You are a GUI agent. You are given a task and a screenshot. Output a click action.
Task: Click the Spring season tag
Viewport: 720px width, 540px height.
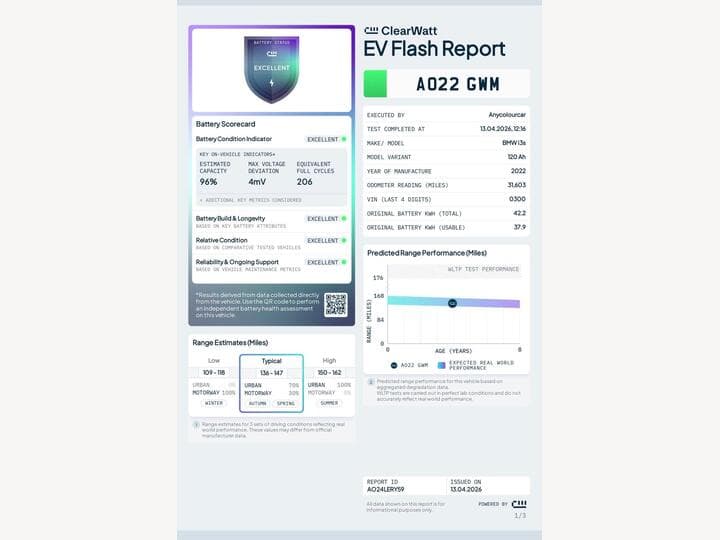pyautogui.click(x=286, y=403)
